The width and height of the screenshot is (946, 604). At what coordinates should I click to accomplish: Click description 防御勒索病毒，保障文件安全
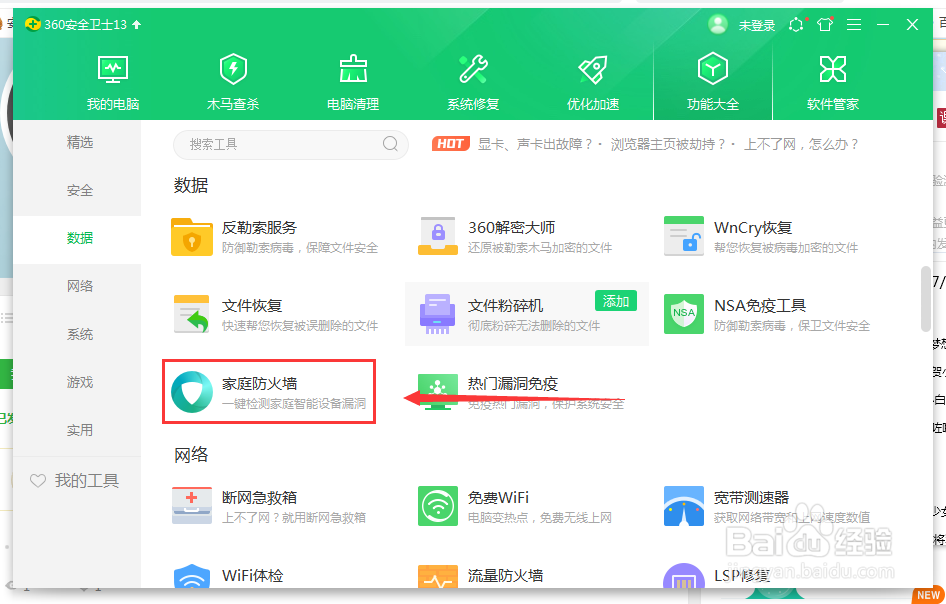[300, 248]
